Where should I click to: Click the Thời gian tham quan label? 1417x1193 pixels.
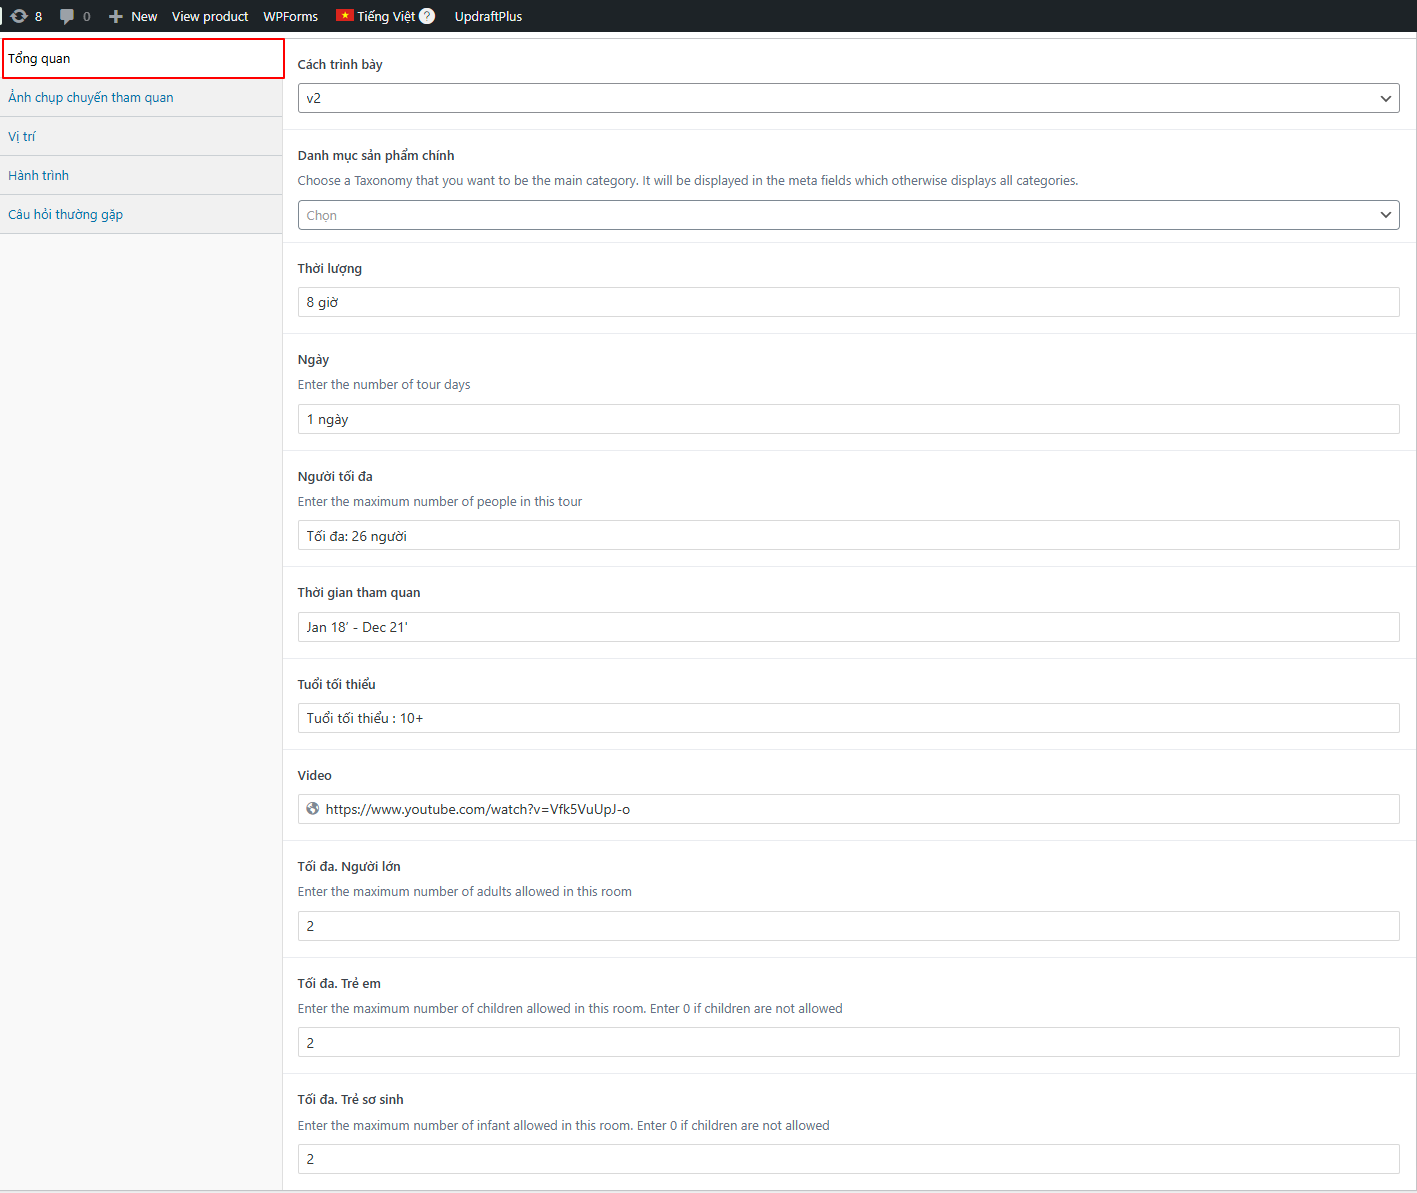[359, 592]
